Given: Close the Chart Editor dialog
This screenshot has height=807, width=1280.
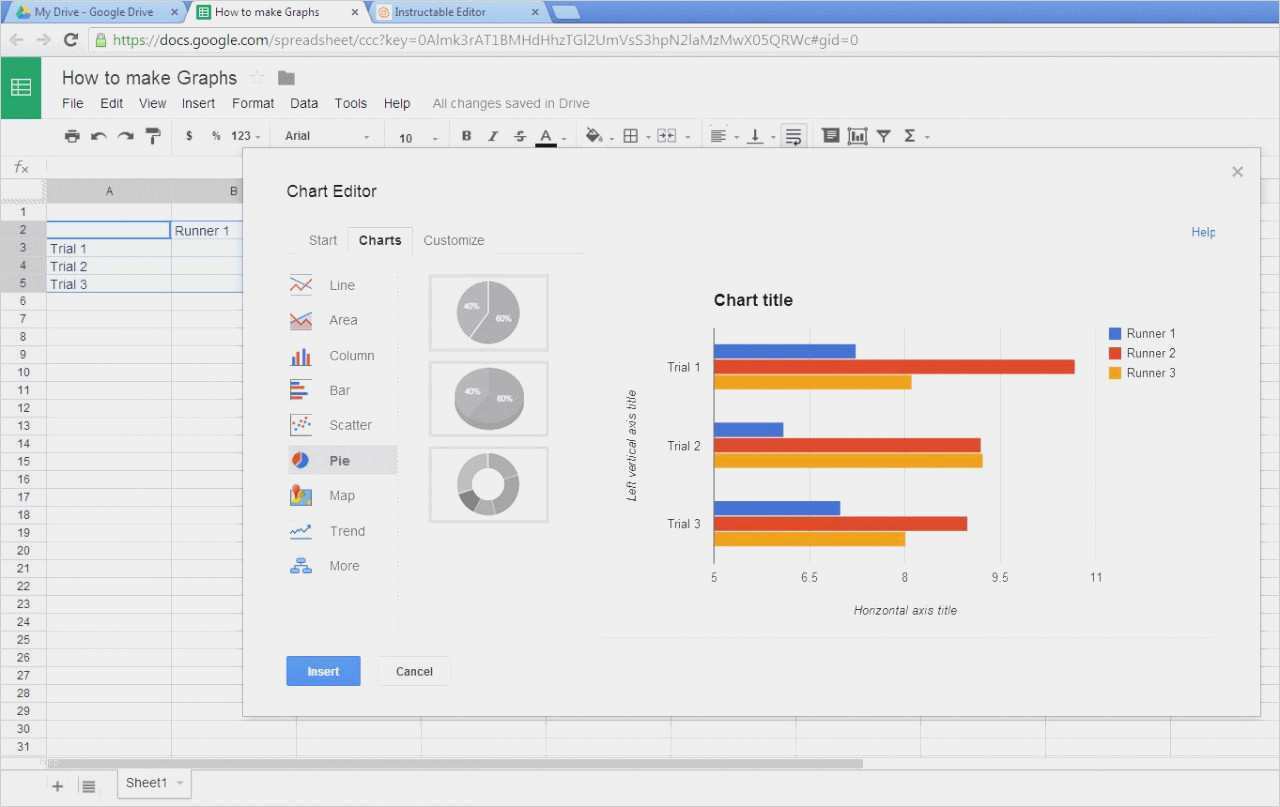Looking at the screenshot, I should tap(1237, 172).
